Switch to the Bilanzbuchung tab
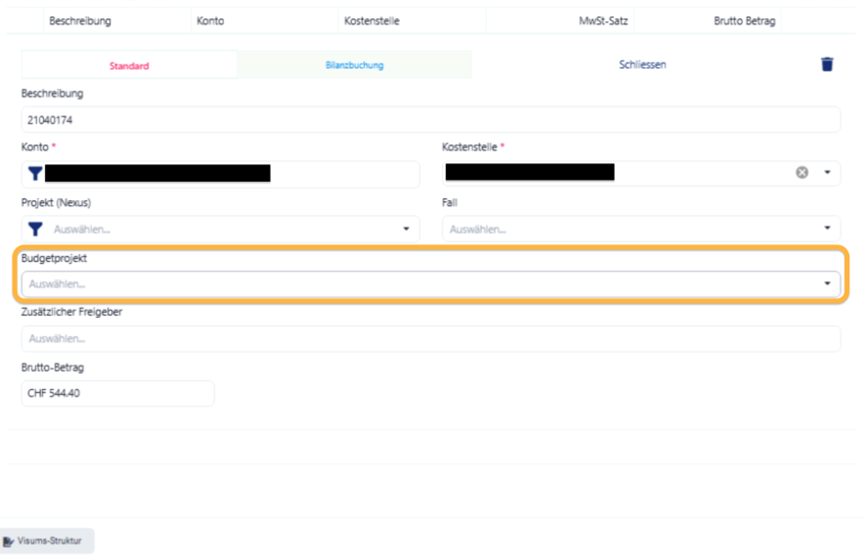 [354, 65]
